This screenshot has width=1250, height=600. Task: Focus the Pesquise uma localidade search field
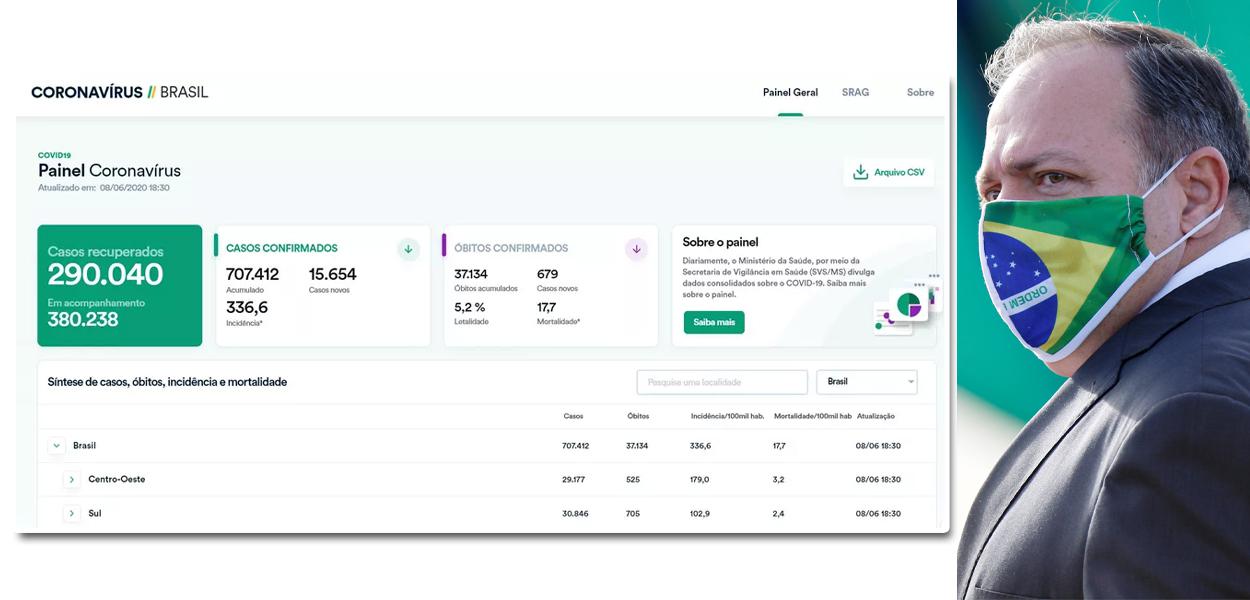tap(721, 382)
